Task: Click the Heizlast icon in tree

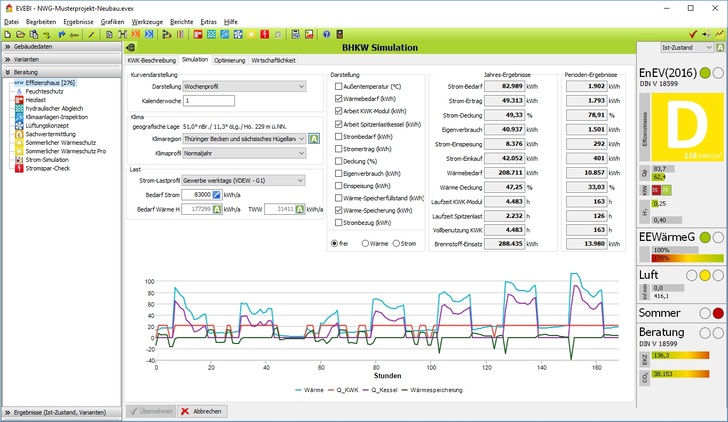Action: [x=19, y=100]
